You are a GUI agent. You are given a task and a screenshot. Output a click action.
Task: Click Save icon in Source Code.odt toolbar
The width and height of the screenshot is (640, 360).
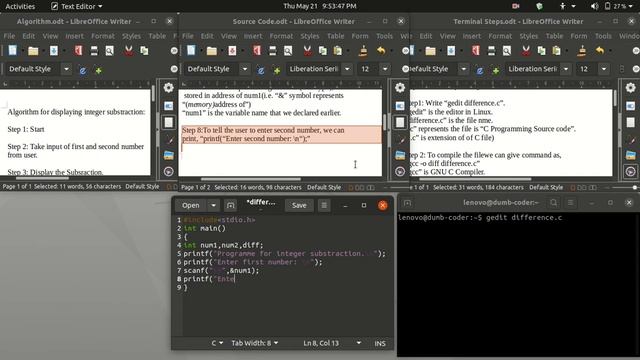232,51
